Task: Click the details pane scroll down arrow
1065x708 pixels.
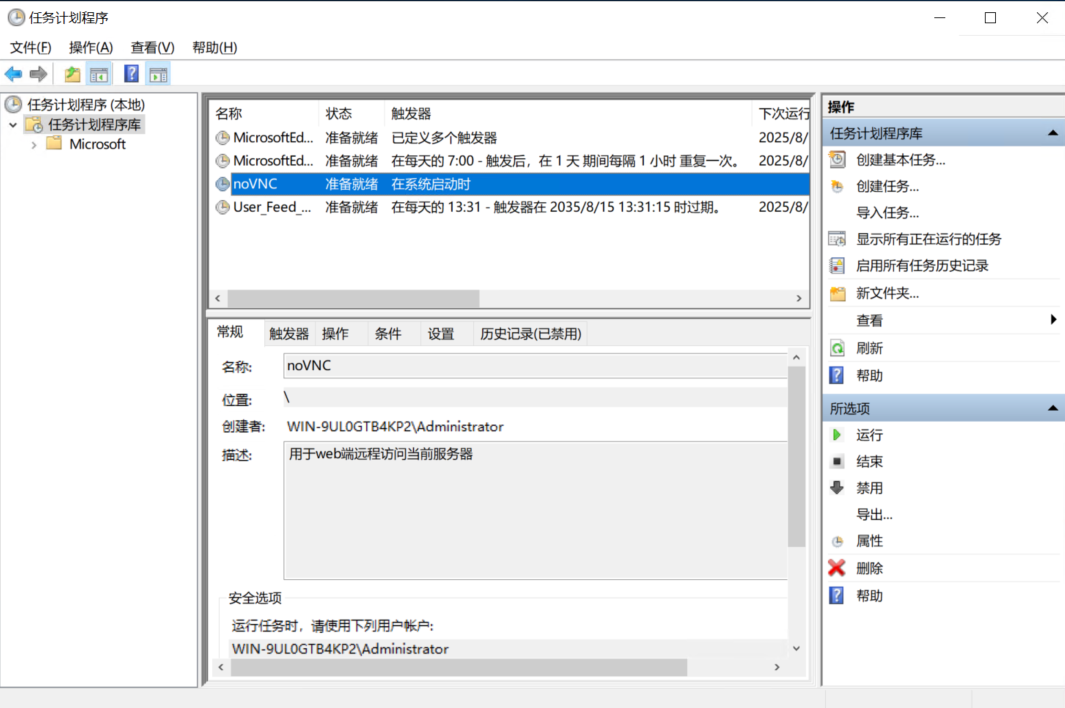Action: 796,648
